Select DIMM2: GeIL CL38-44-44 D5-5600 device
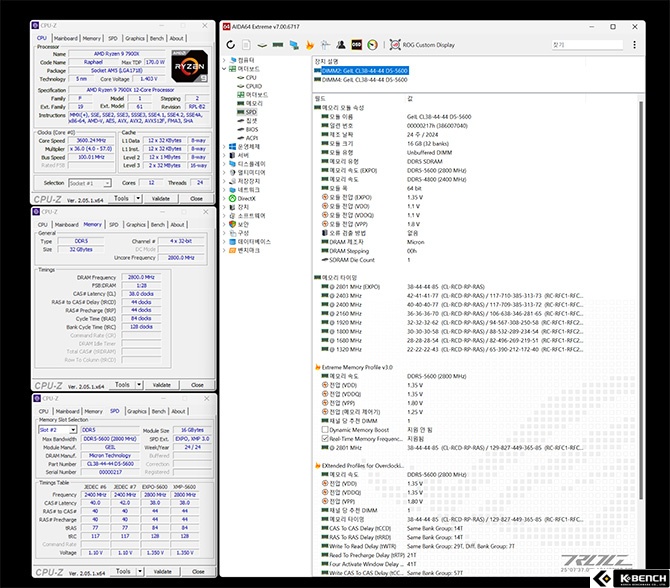 click(361, 71)
